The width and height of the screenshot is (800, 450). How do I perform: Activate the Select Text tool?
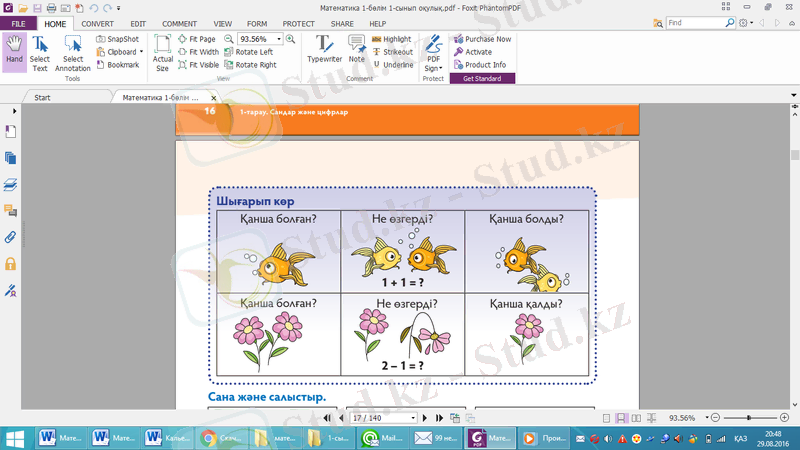pos(40,50)
